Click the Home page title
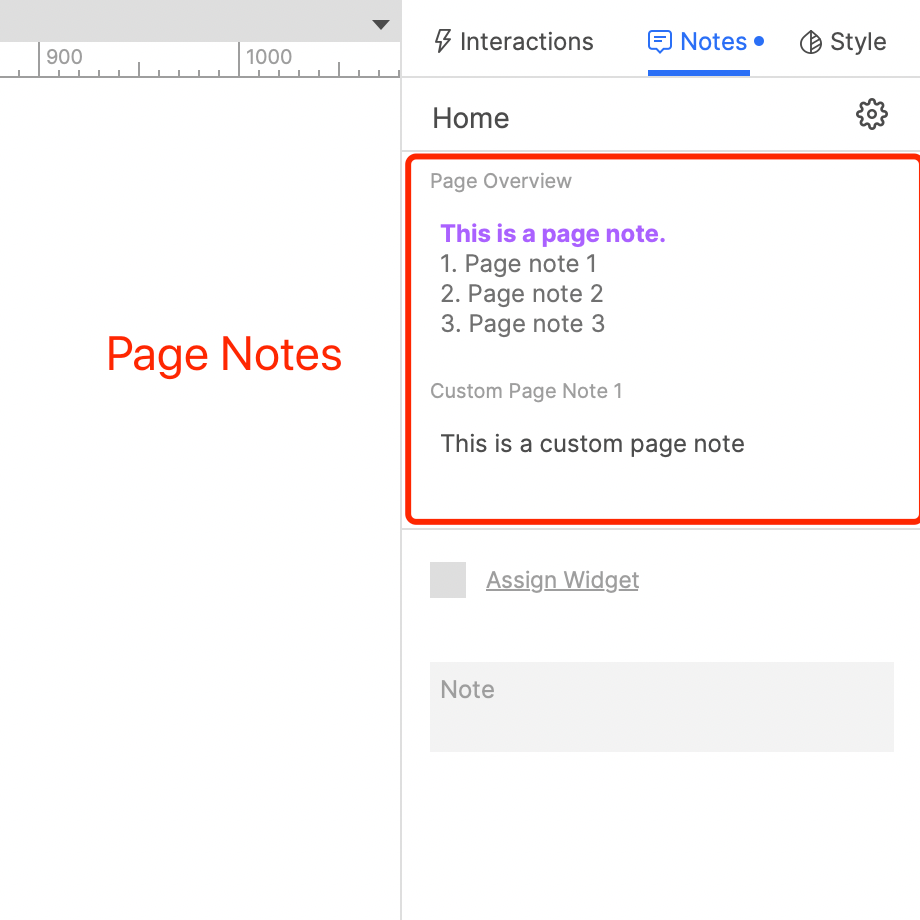This screenshot has width=920, height=920. 470,118
